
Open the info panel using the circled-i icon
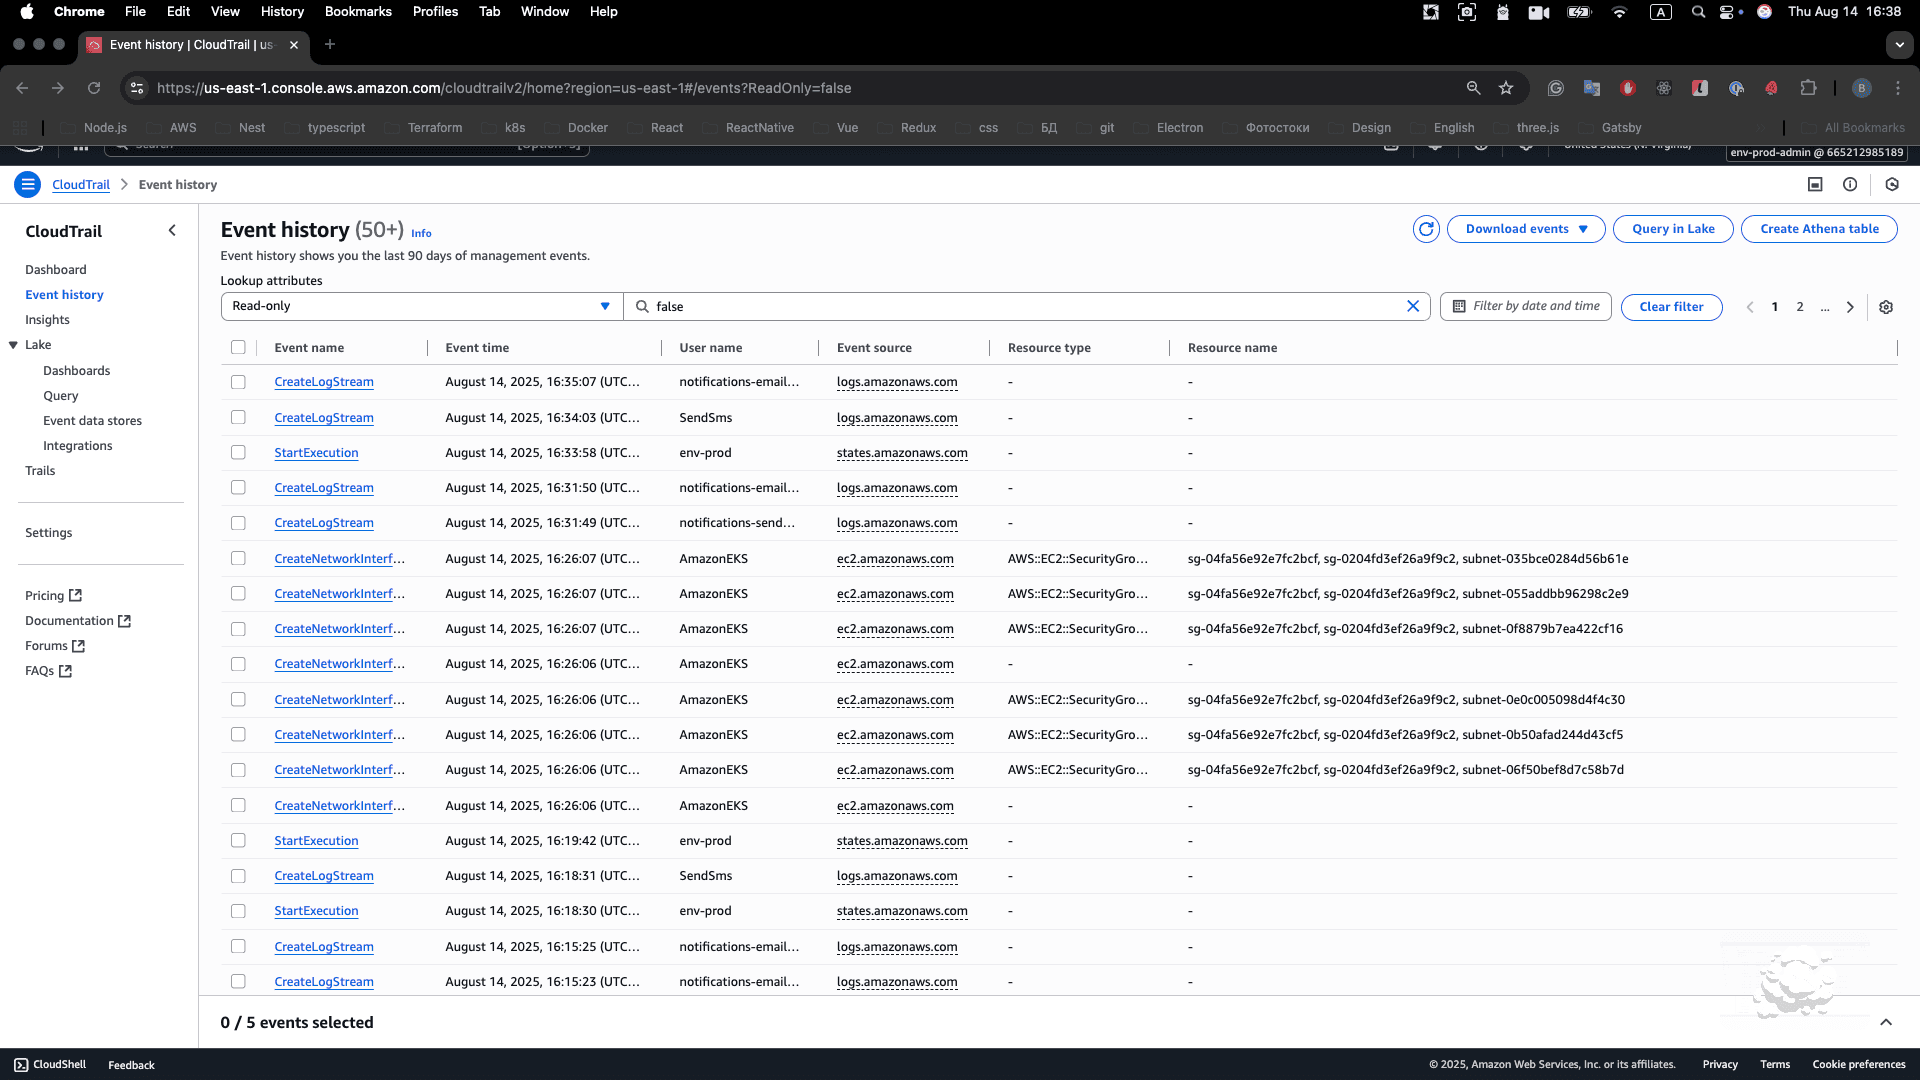click(x=1850, y=184)
